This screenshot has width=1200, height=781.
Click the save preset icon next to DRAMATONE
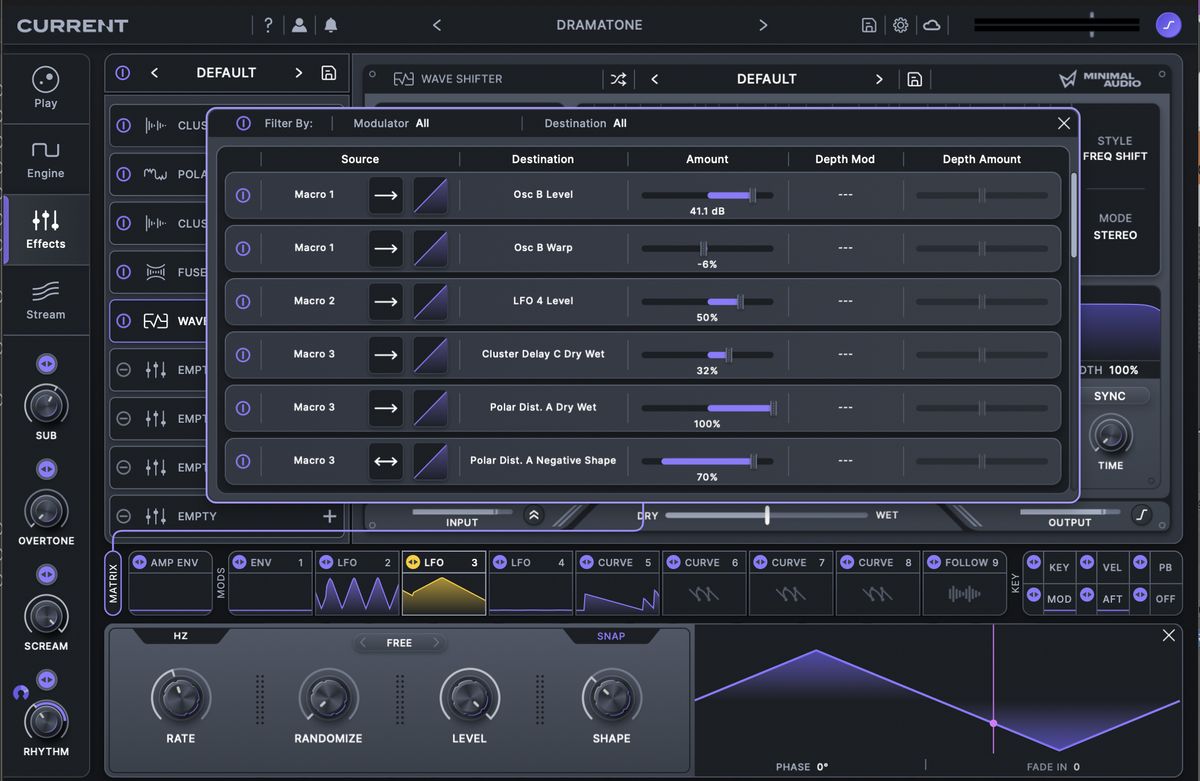(868, 24)
